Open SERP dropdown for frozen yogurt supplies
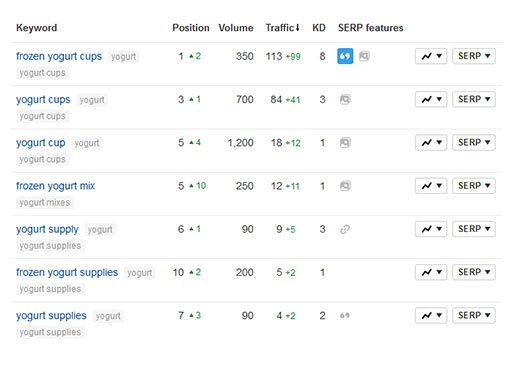The image size is (511, 368). (x=474, y=272)
